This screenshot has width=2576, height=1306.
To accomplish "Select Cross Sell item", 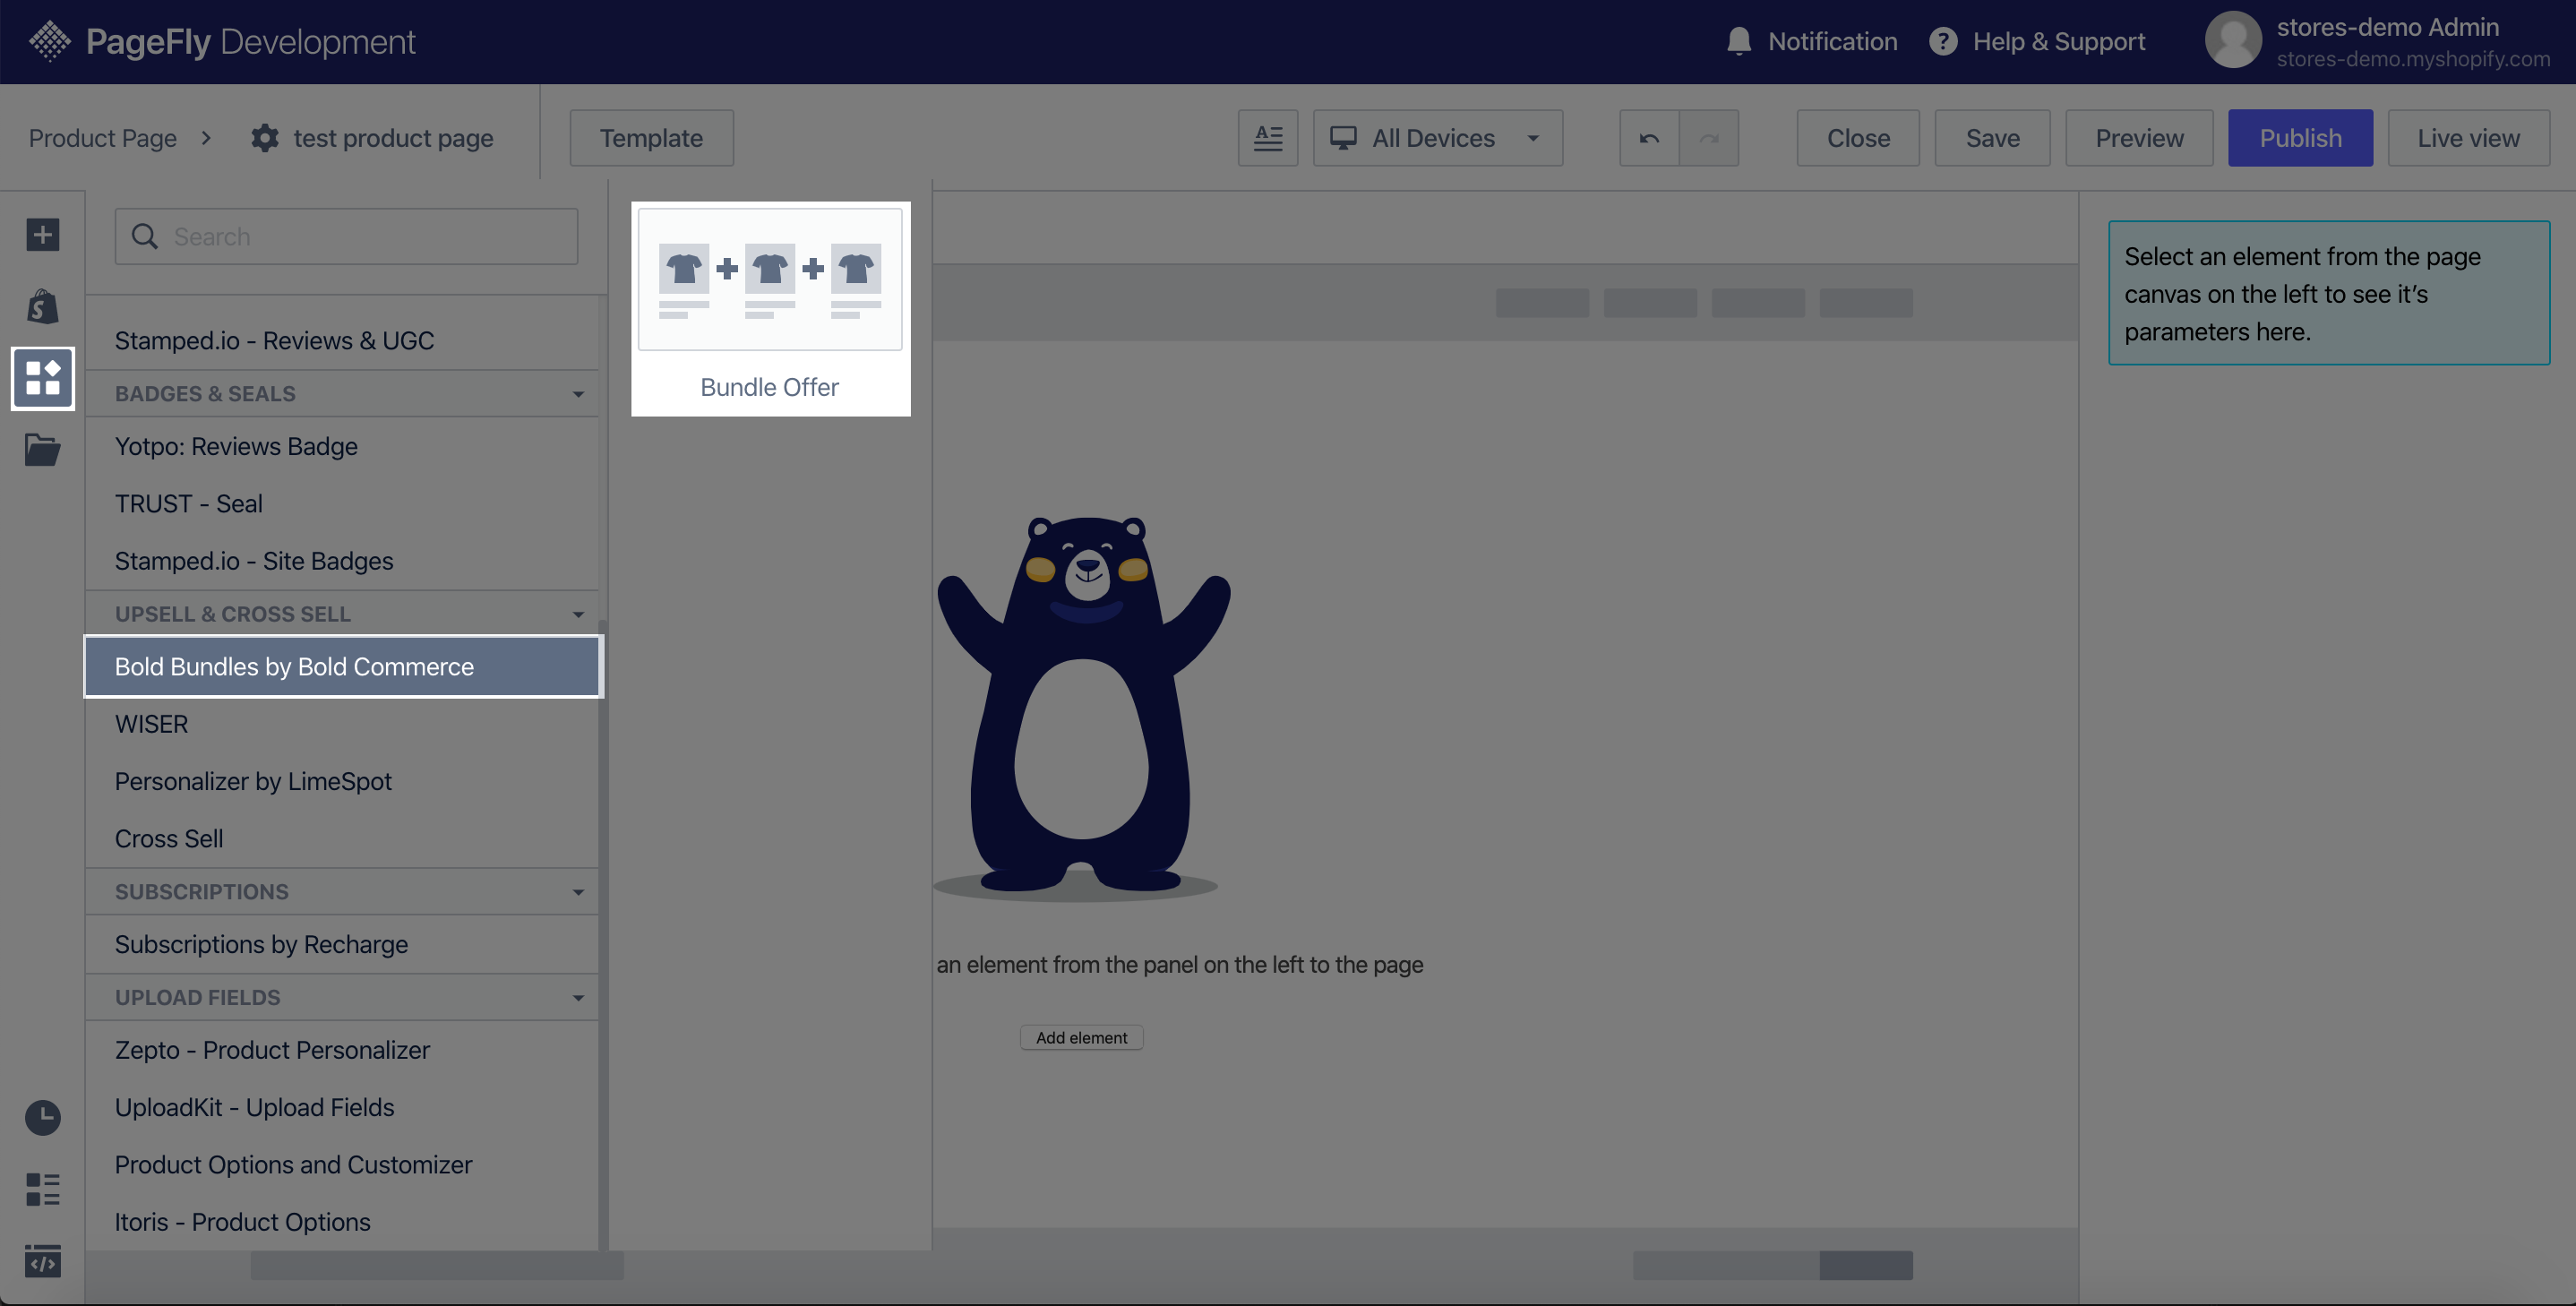I will 343,839.
